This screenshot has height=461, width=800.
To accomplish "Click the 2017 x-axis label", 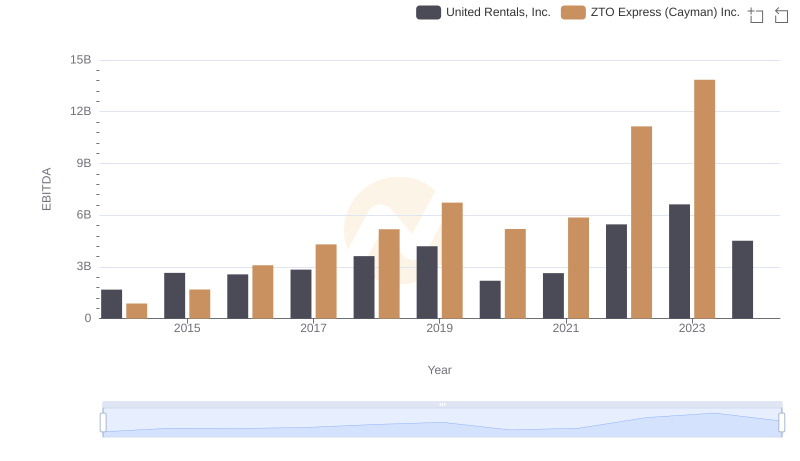I will click(x=313, y=328).
